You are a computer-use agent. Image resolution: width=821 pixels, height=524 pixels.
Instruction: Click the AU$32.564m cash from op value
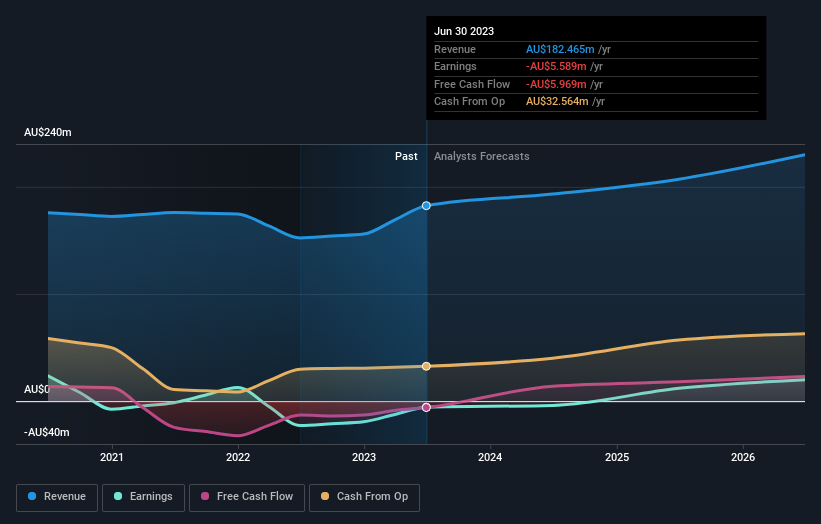(557, 102)
